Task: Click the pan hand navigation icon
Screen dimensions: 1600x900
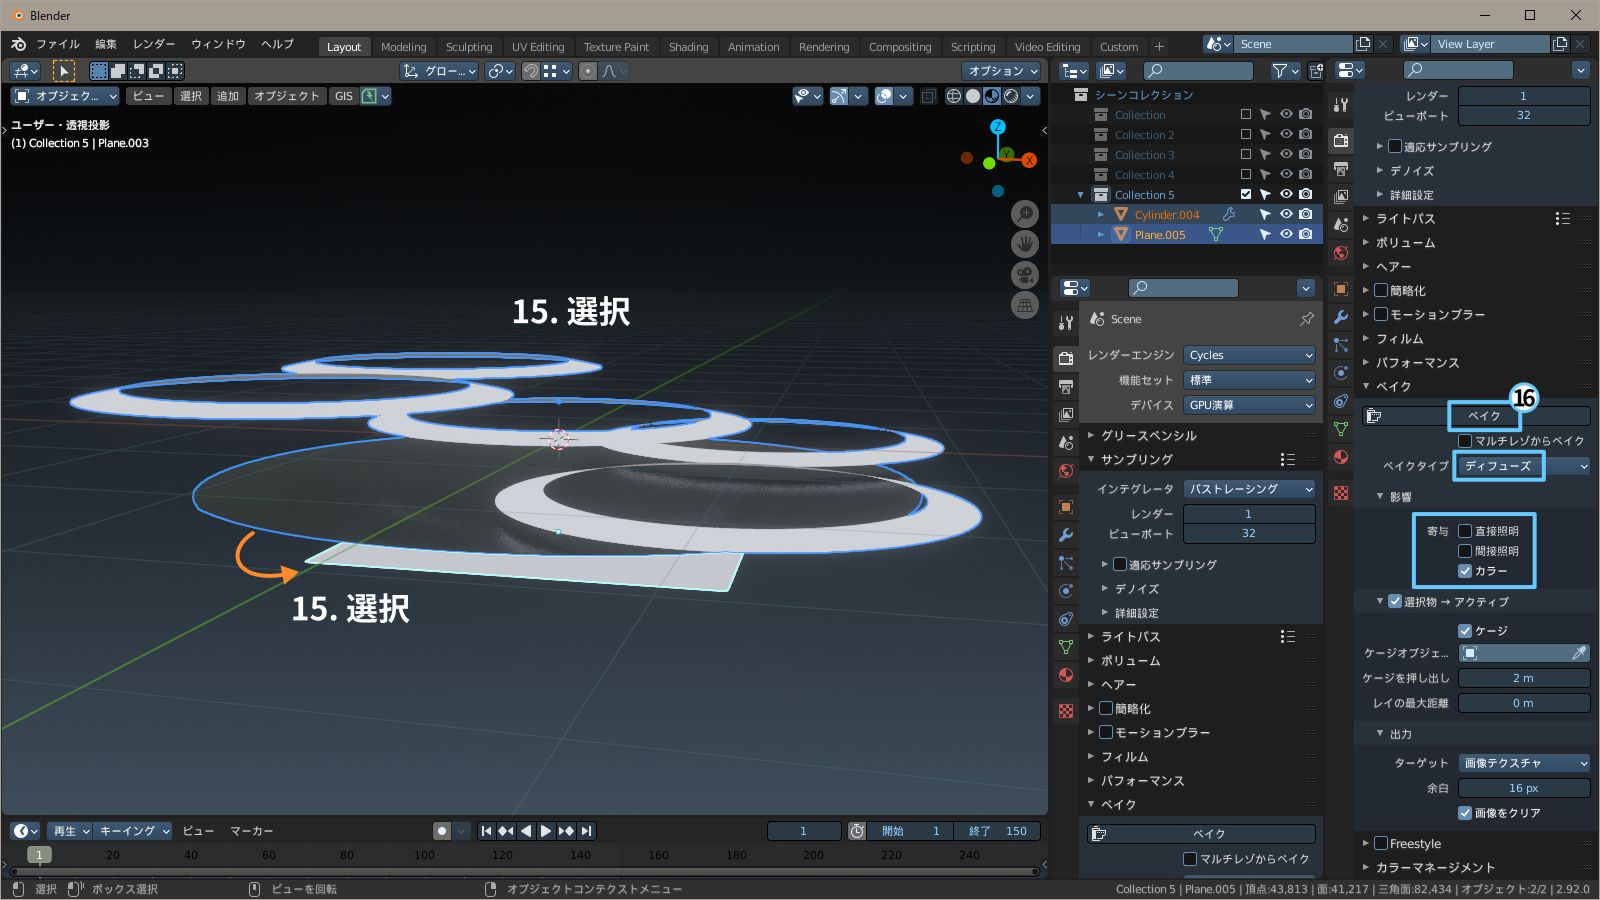Action: [x=1024, y=244]
